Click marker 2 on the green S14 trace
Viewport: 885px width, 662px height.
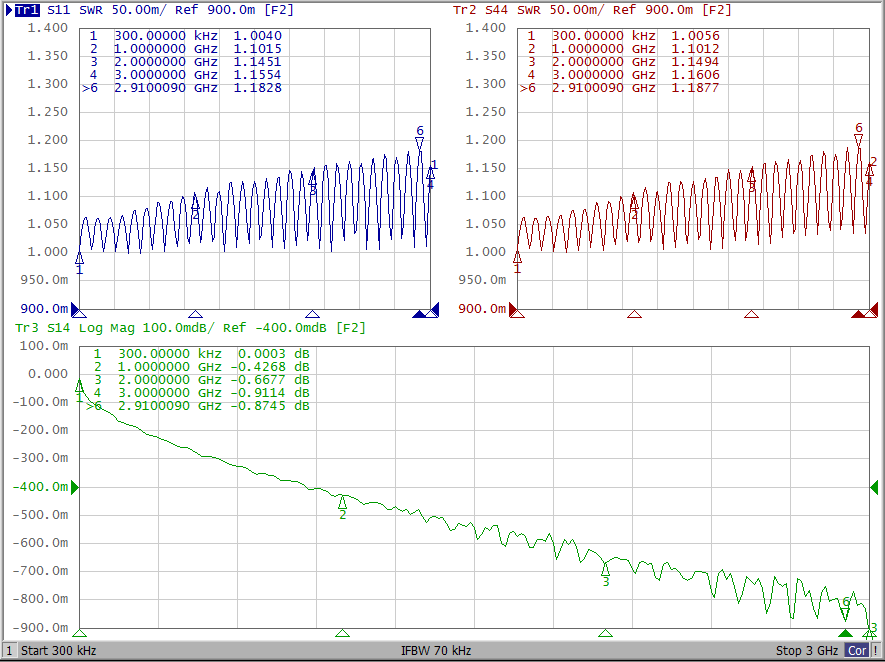click(342, 501)
